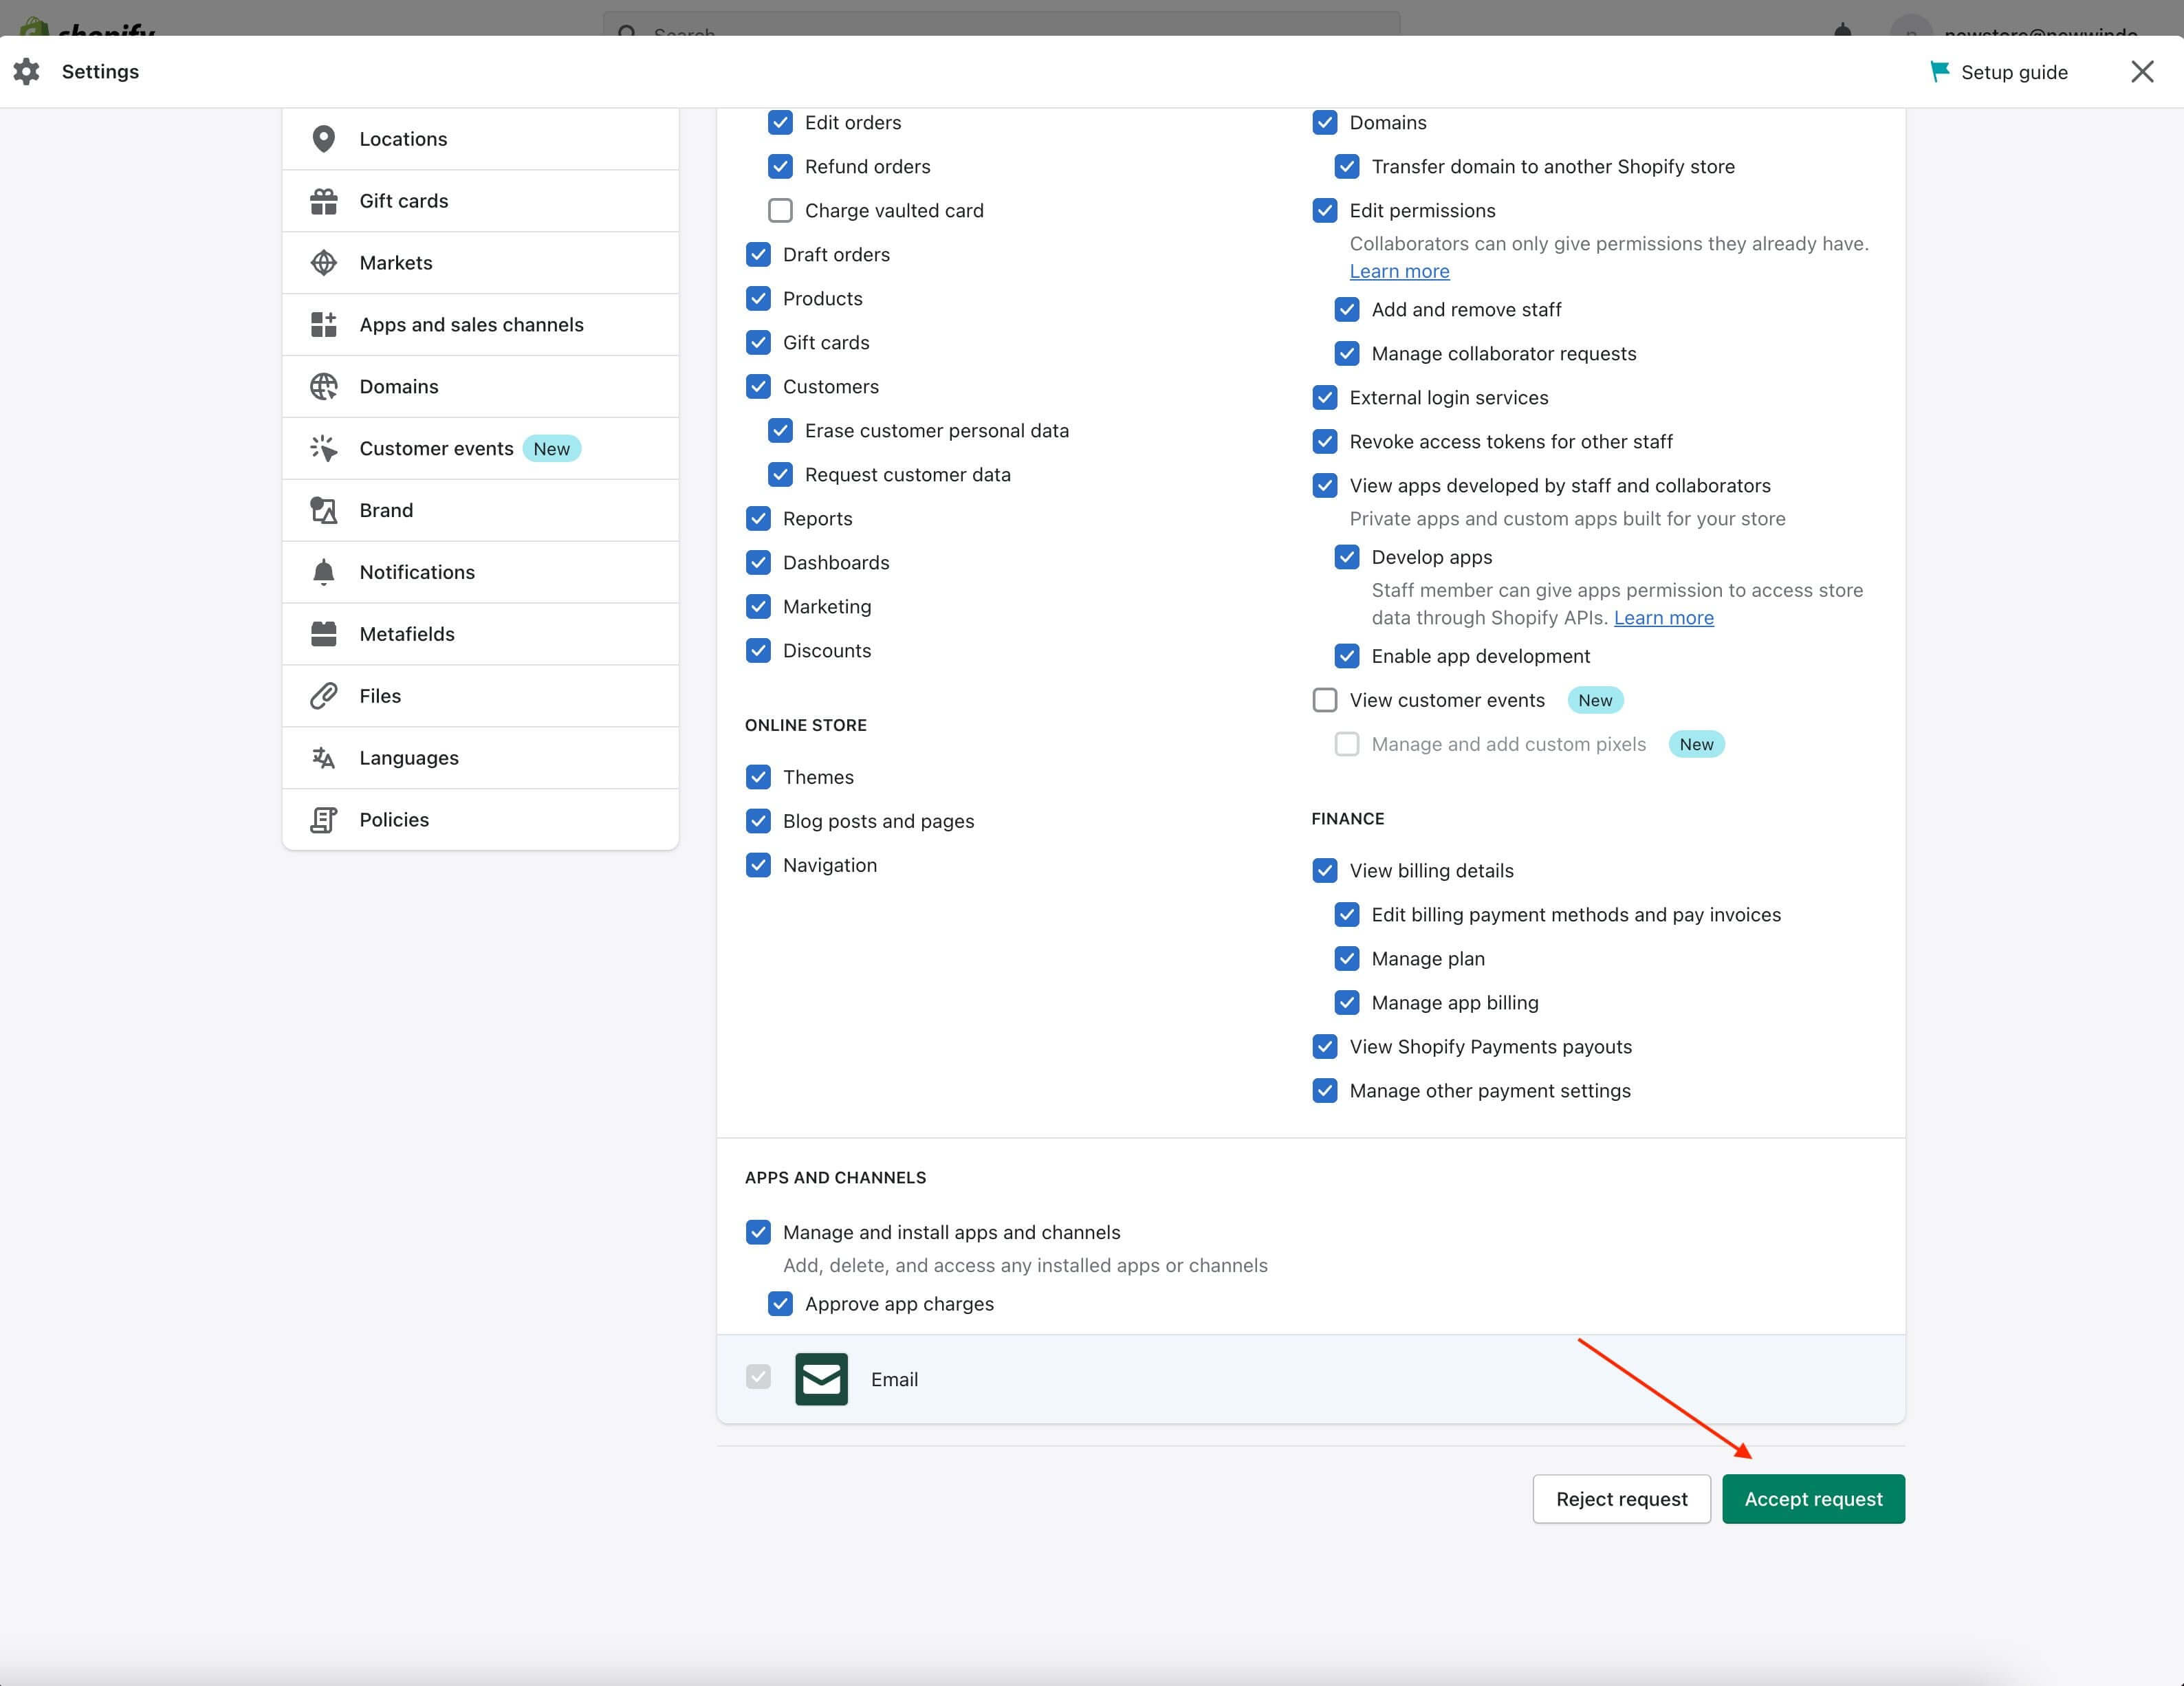Click the Gift cards present icon
2184x1686 pixels.
pyautogui.click(x=323, y=201)
